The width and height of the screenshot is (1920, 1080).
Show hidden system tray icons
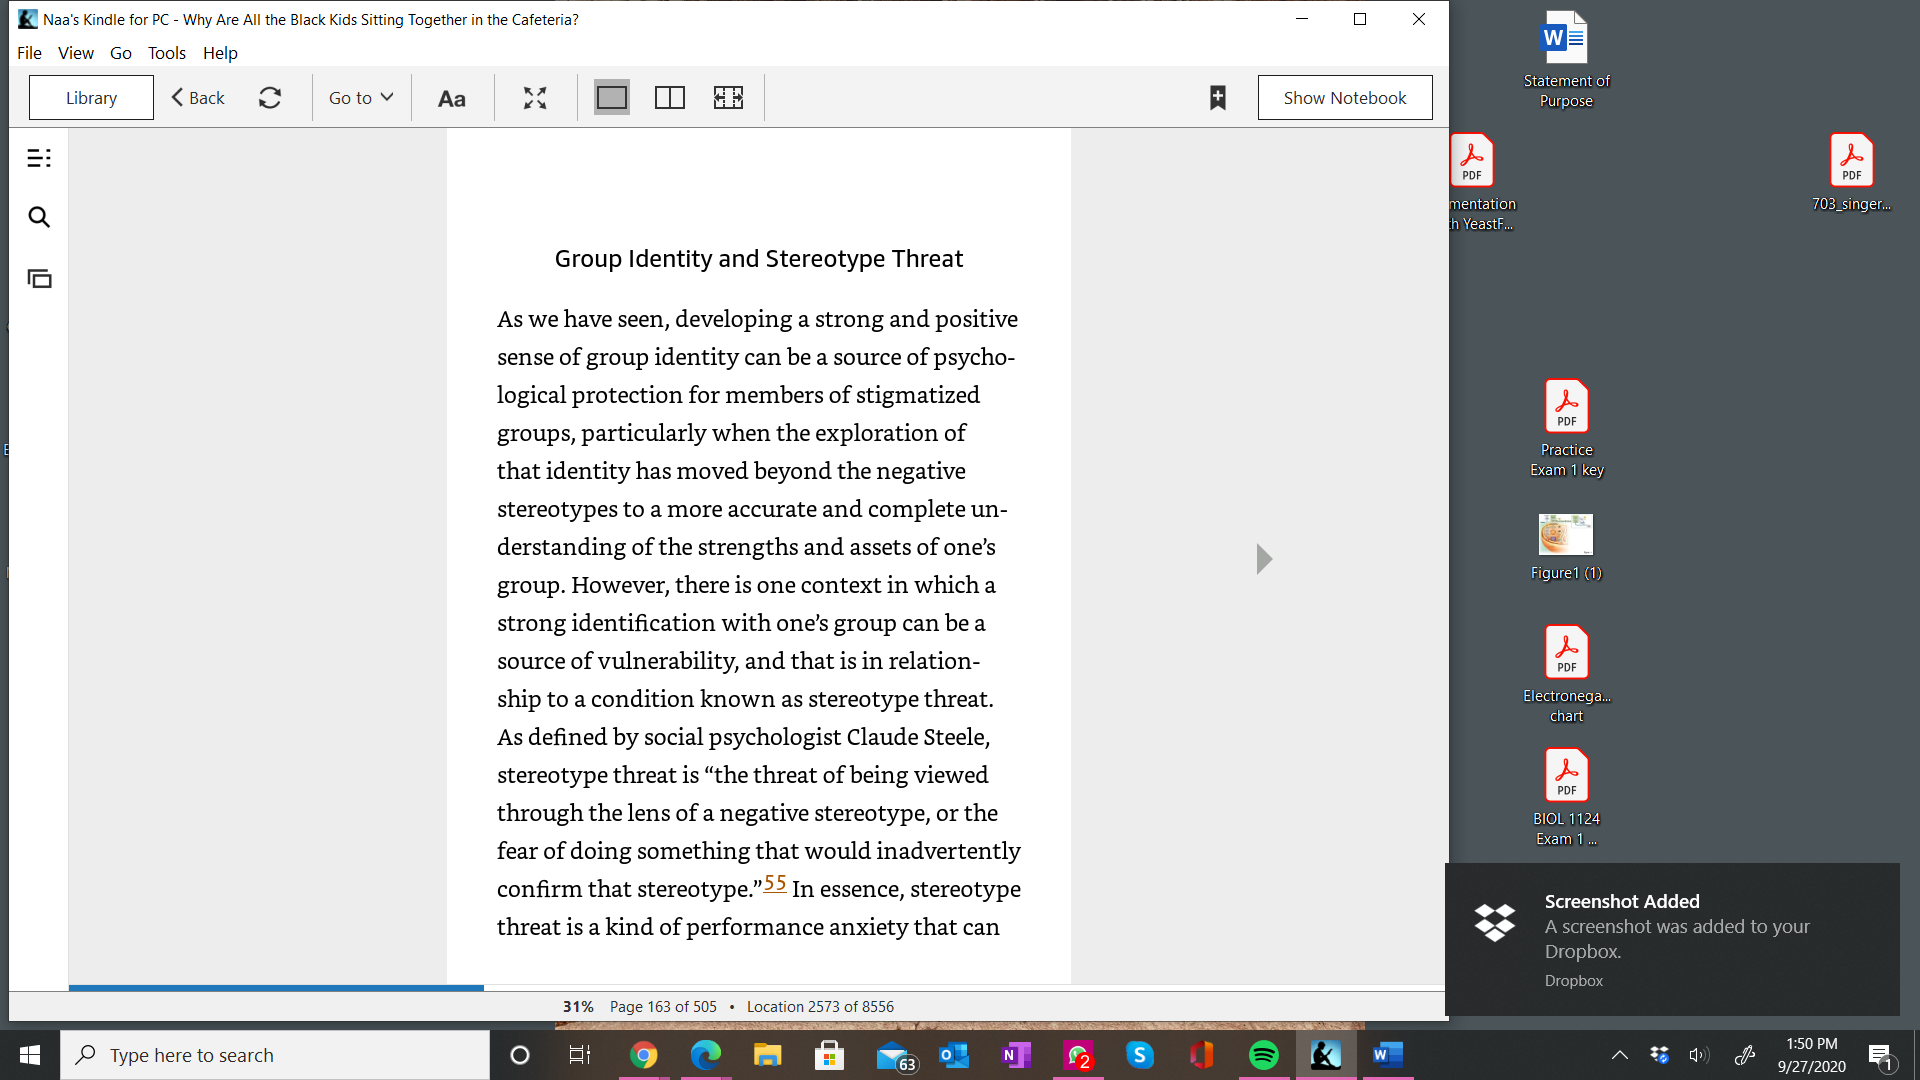pos(1620,1055)
